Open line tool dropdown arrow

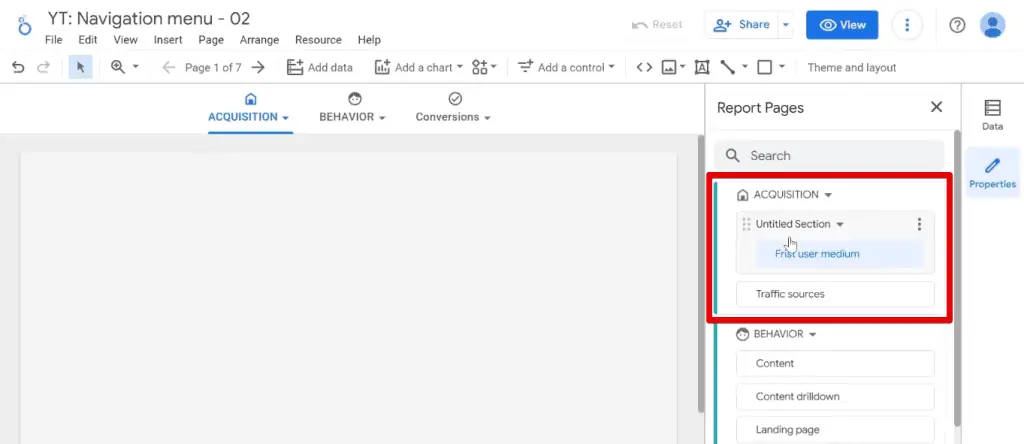tap(745, 67)
